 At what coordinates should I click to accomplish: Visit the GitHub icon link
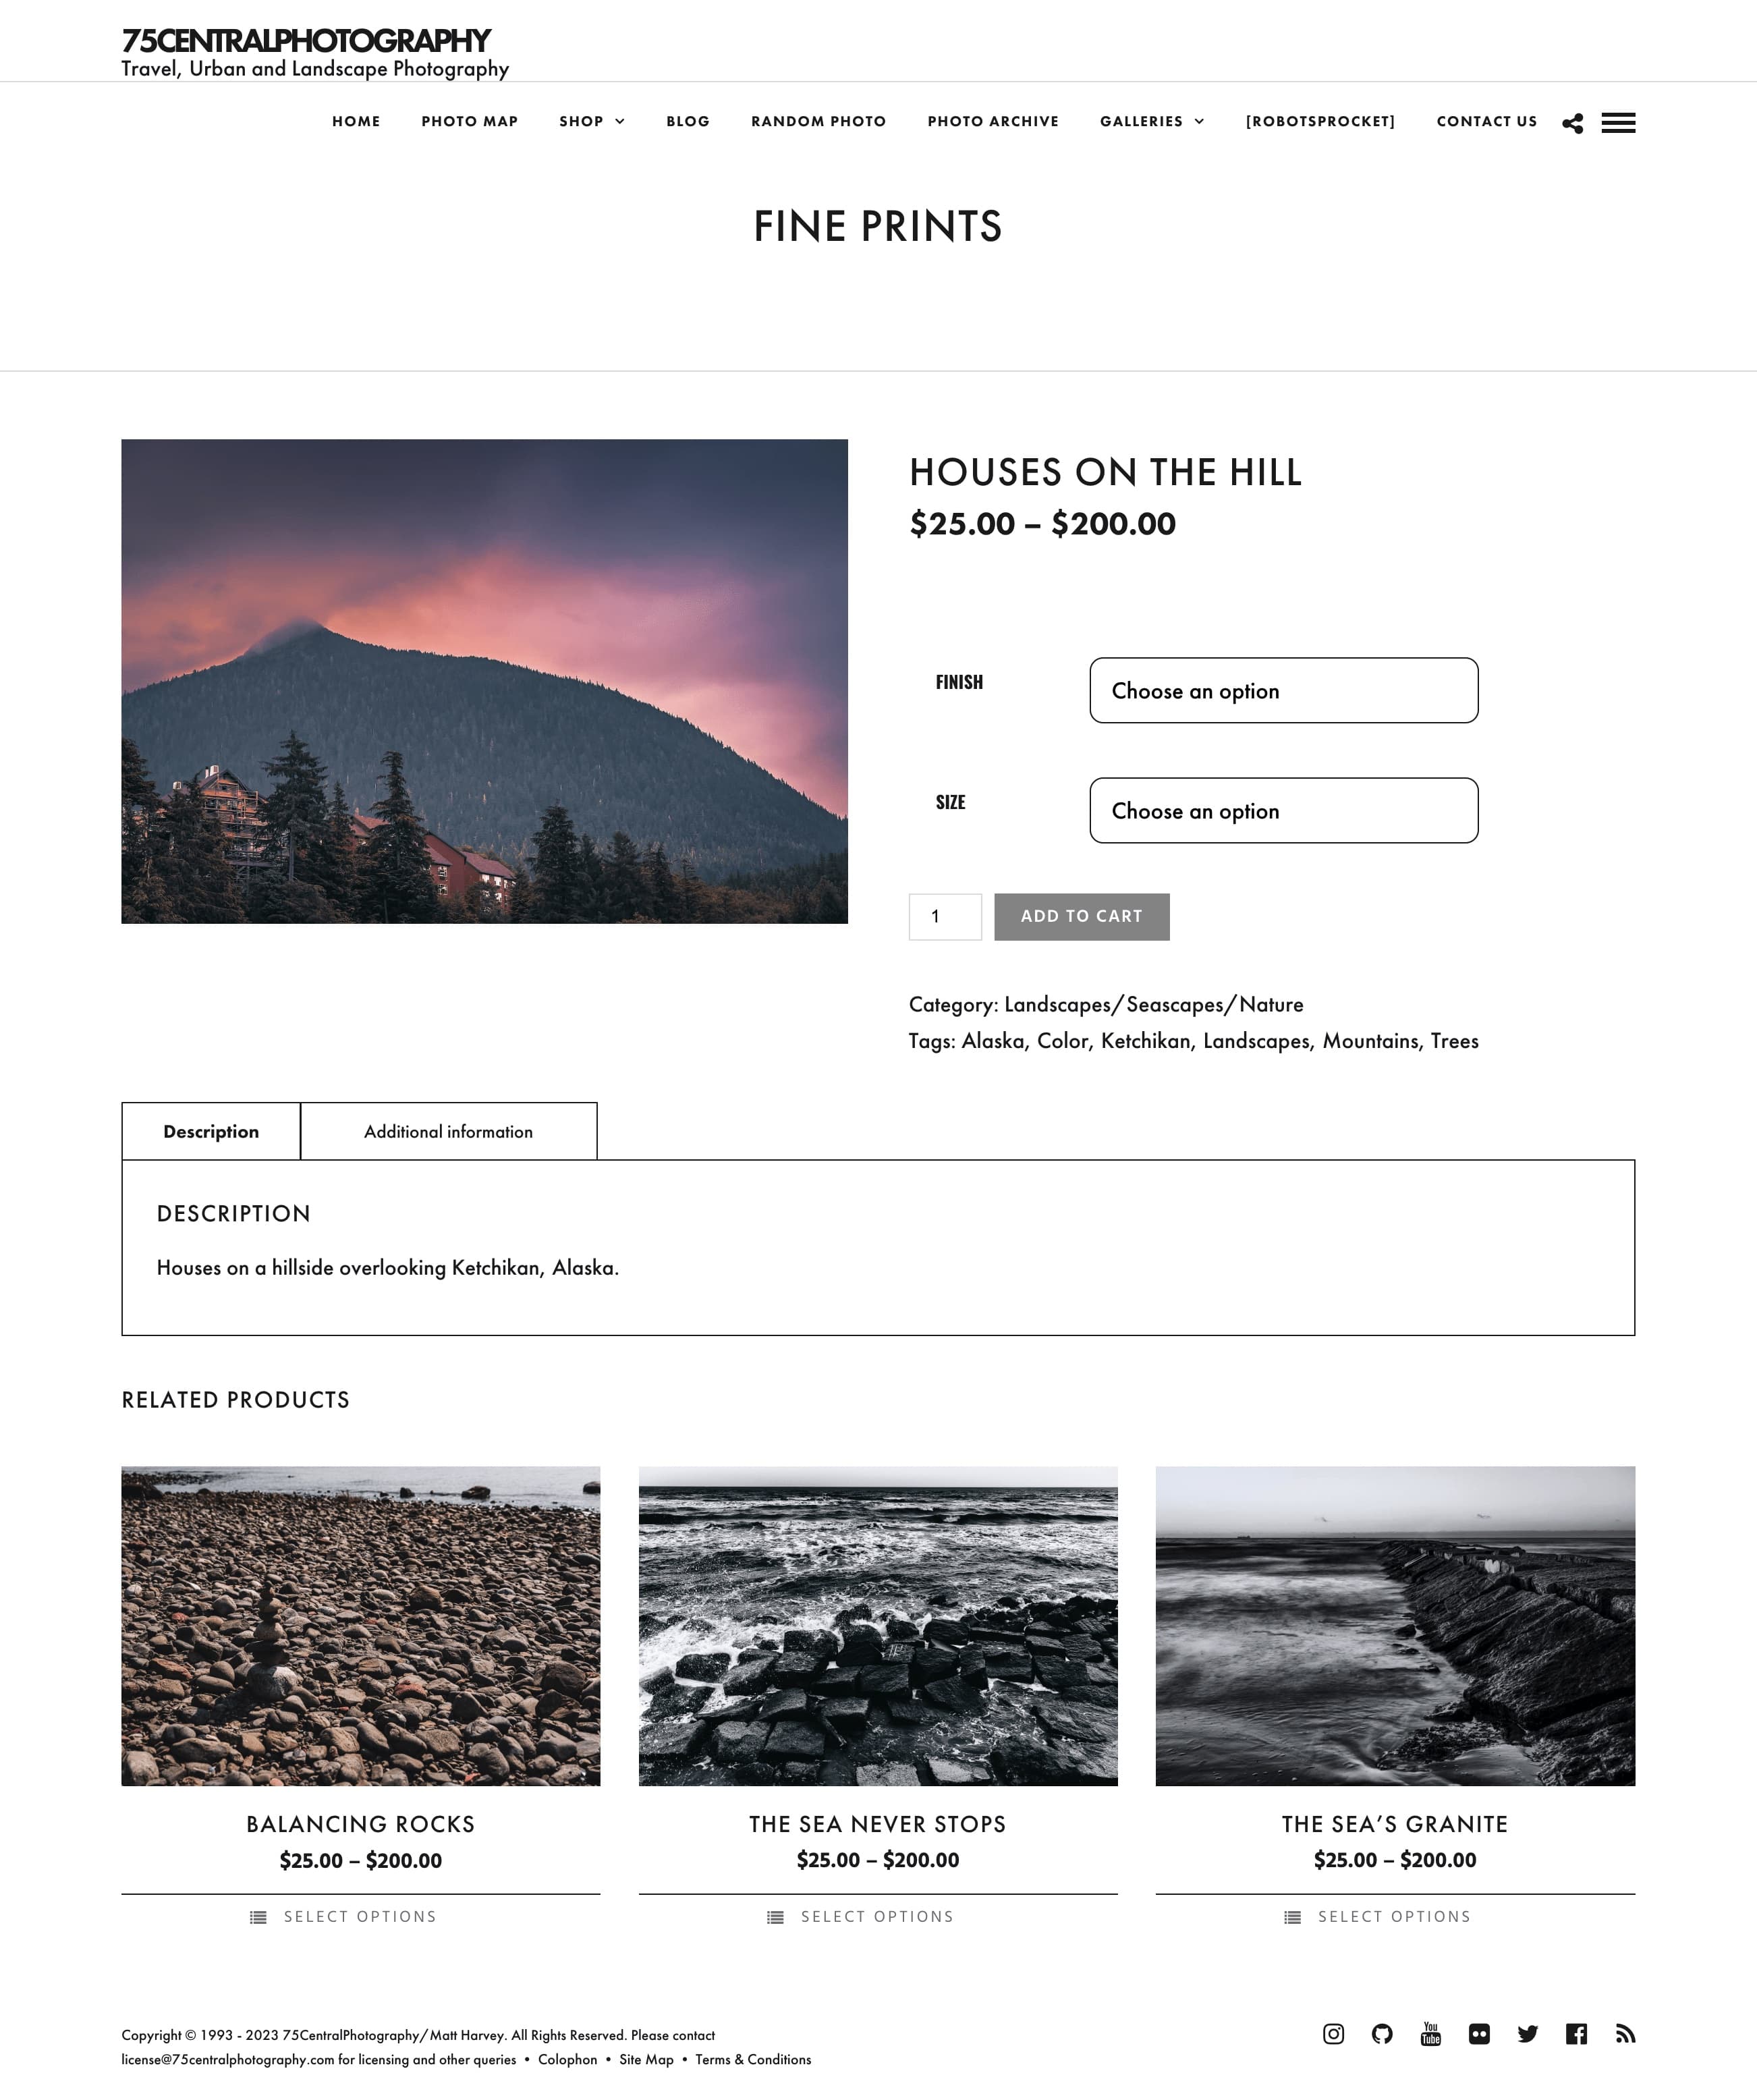[x=1382, y=2034]
